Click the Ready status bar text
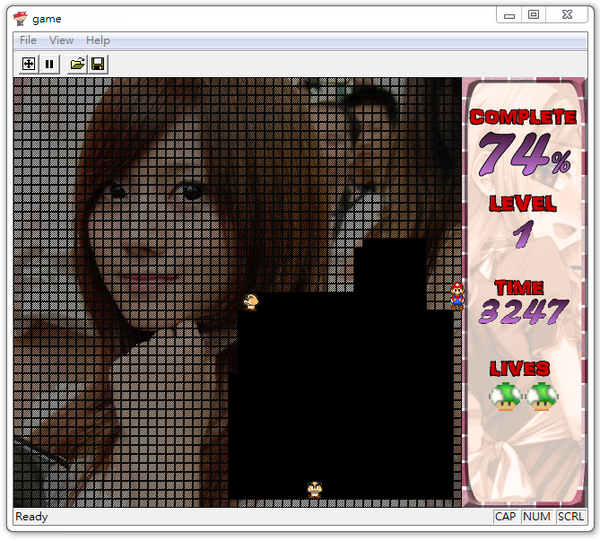Viewport: 600px width, 541px height. click(31, 517)
